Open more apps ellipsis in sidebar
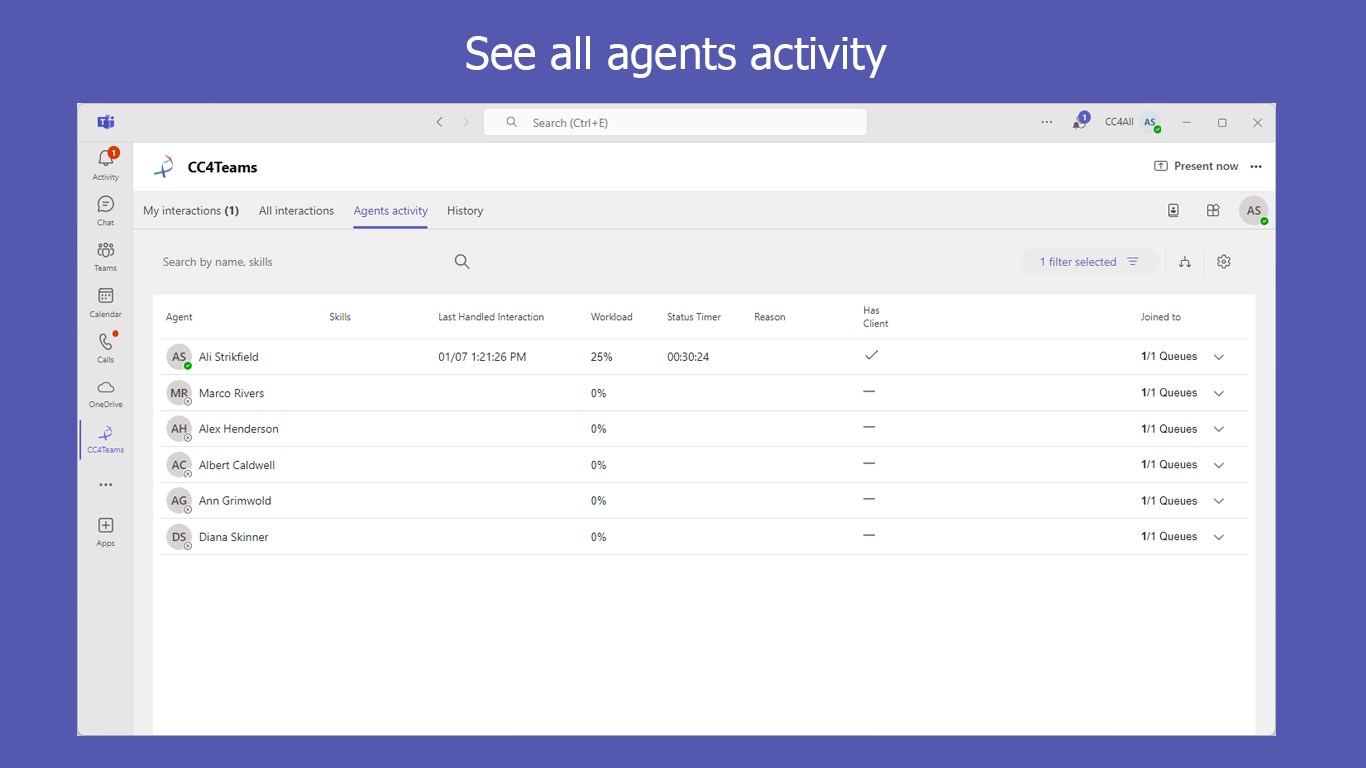This screenshot has width=1366, height=768. point(106,485)
